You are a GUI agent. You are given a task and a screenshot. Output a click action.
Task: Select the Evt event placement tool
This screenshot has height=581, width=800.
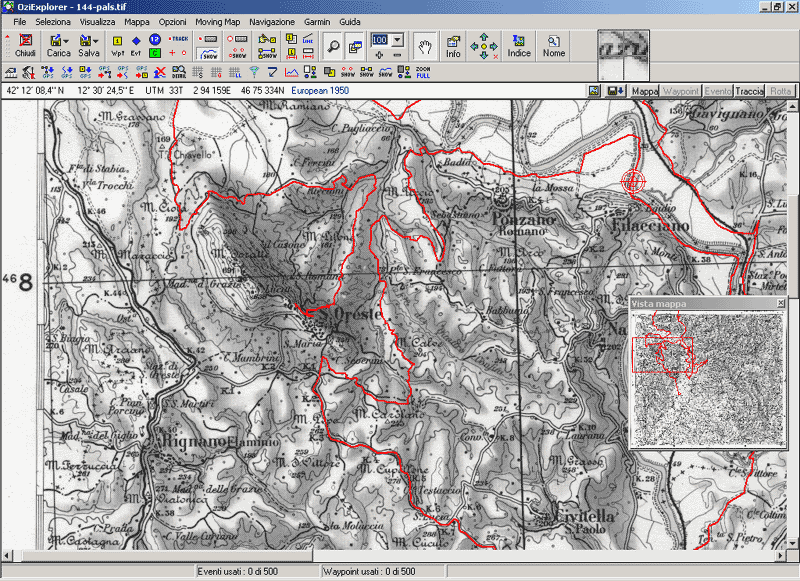(x=136, y=46)
